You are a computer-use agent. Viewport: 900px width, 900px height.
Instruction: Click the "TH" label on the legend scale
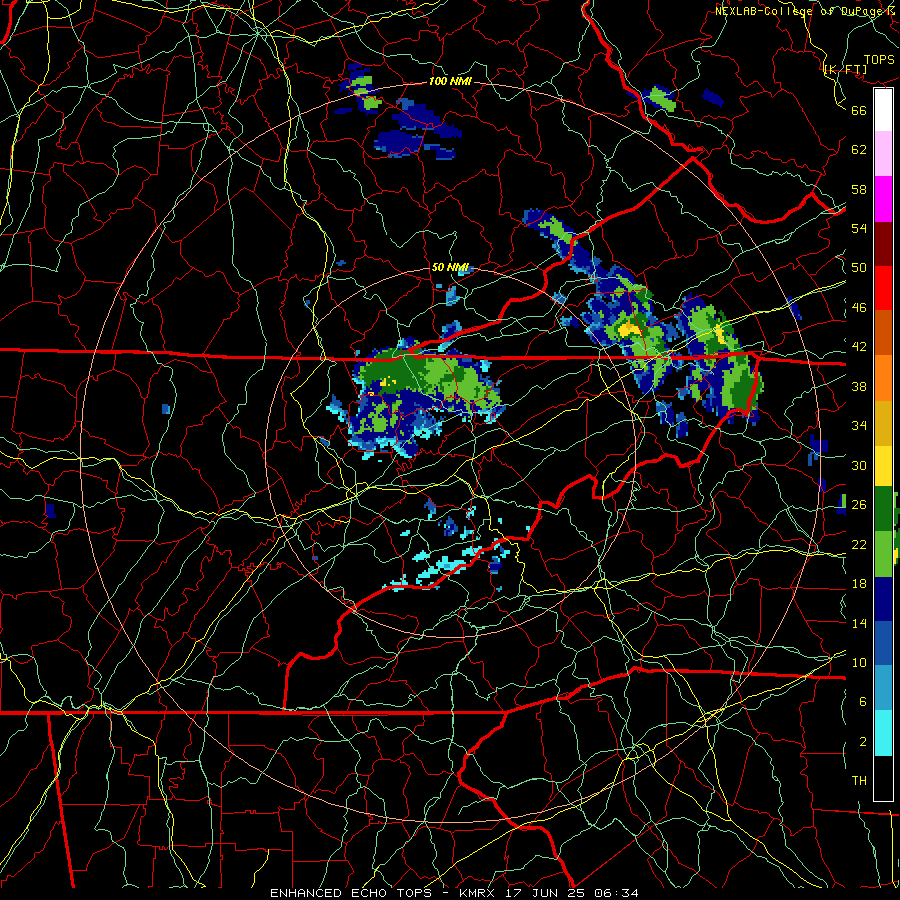coord(859,781)
